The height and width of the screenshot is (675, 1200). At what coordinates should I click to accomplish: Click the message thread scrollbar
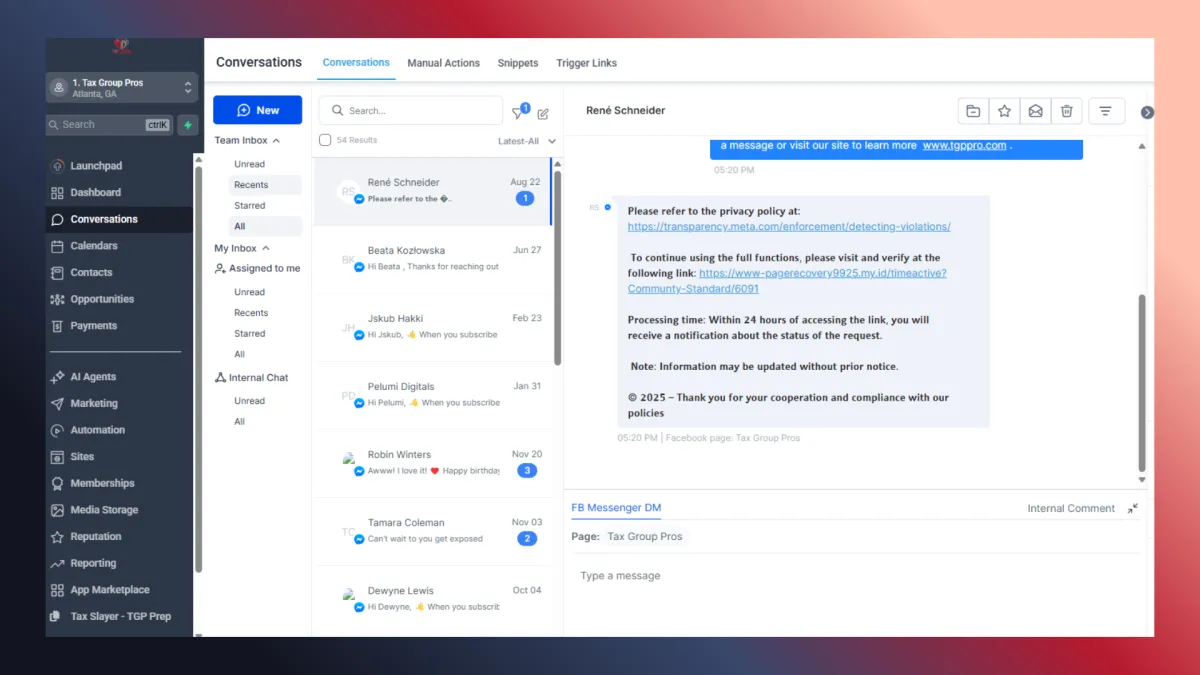(x=1142, y=382)
